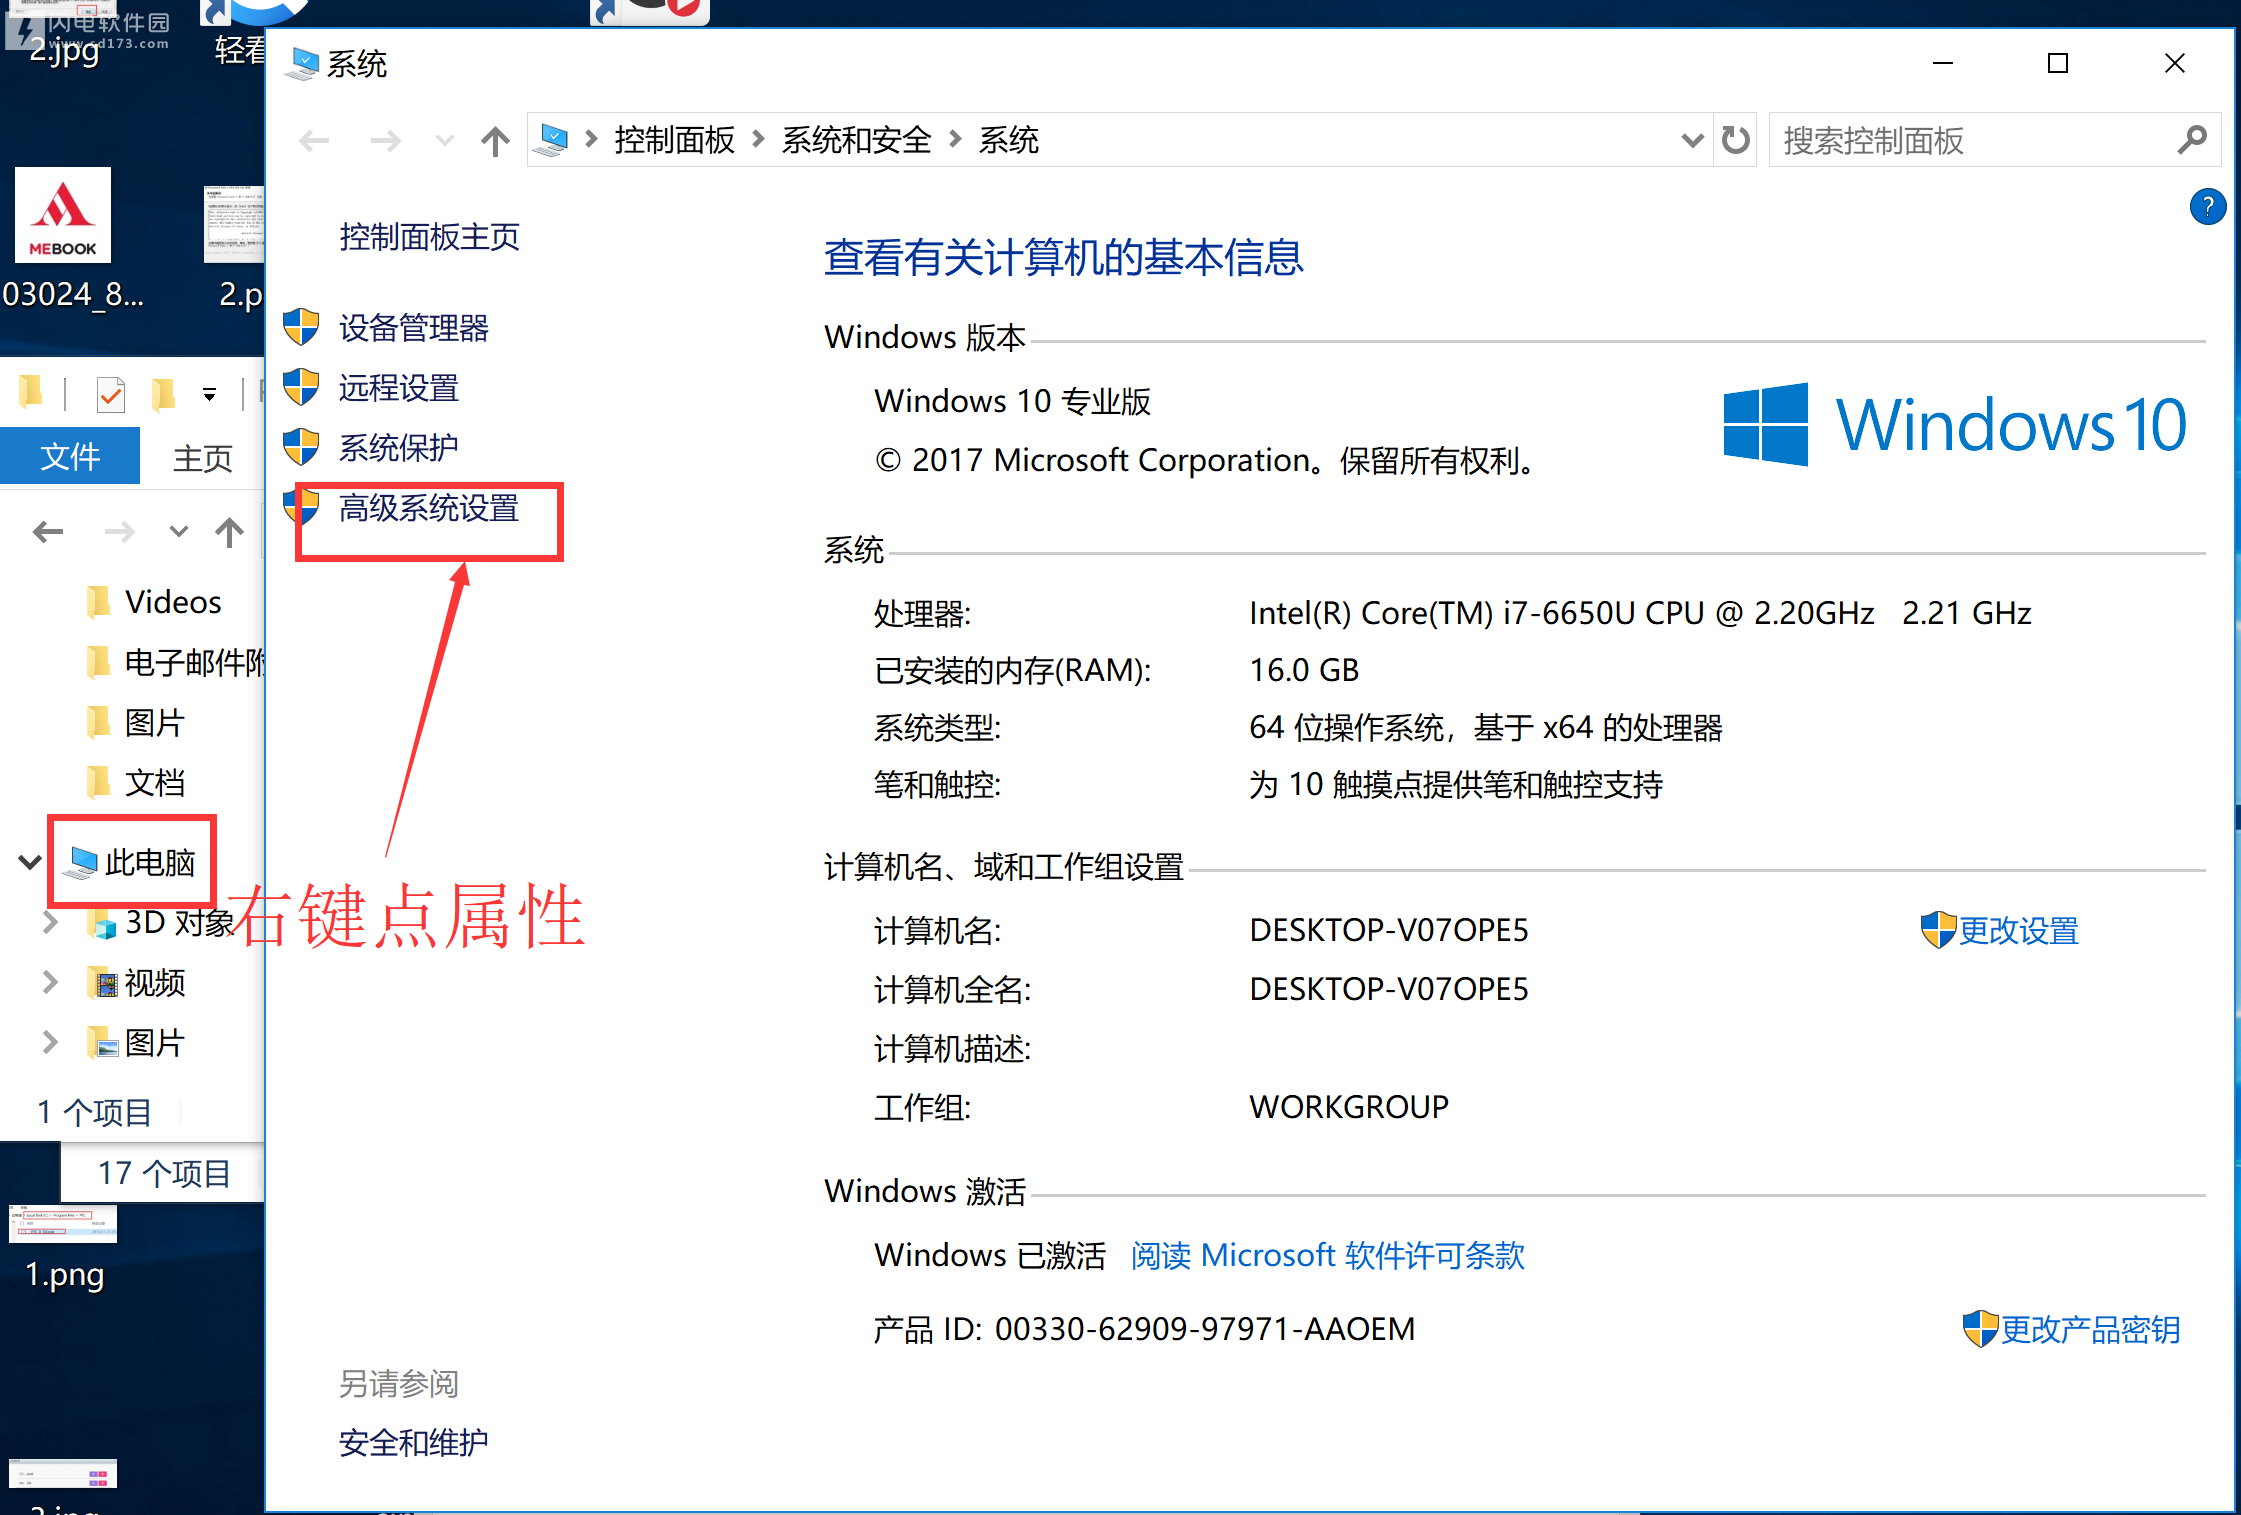The width and height of the screenshot is (2241, 1515).
Task: Open 主页 tab in File Explorer
Action: [203, 458]
